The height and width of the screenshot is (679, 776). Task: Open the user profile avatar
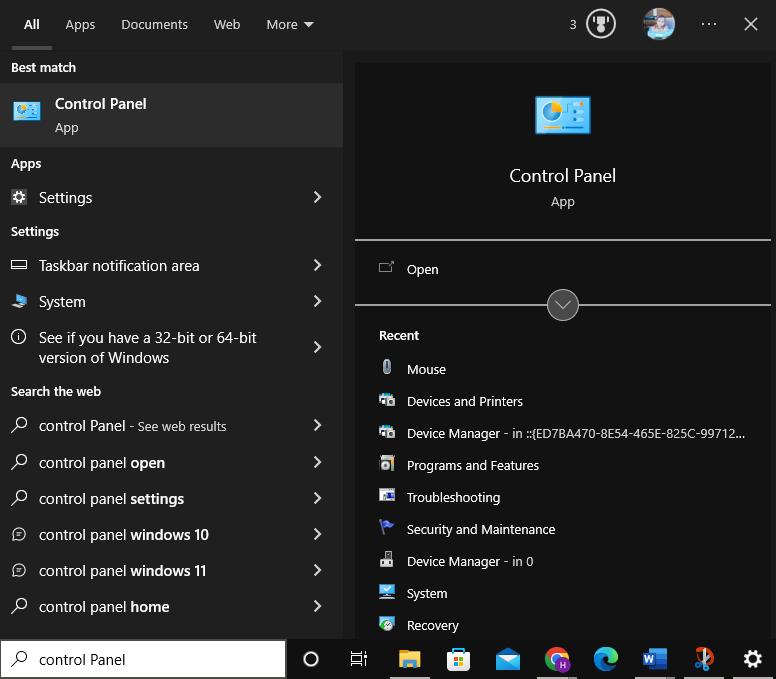(x=659, y=24)
